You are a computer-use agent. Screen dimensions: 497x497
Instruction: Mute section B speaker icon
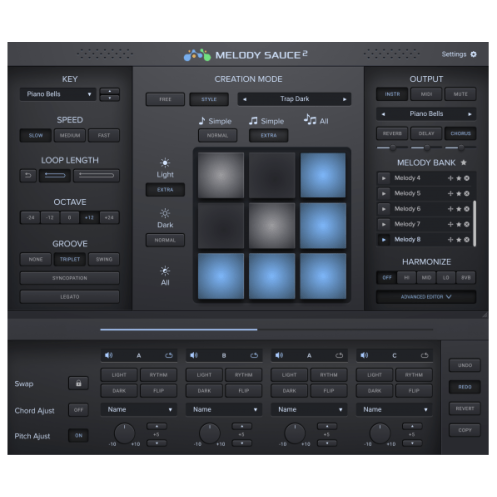(x=194, y=355)
